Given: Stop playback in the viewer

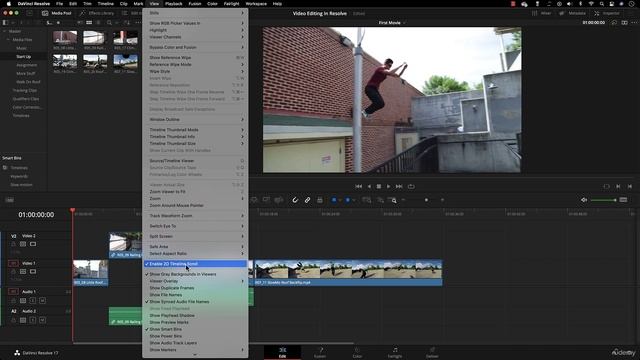Looking at the screenshot, I should click(379, 187).
